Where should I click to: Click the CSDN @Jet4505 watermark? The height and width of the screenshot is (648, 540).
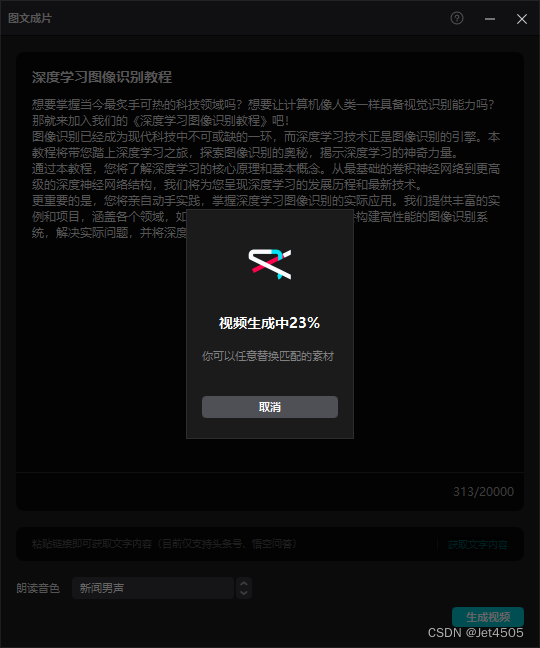coord(476,633)
